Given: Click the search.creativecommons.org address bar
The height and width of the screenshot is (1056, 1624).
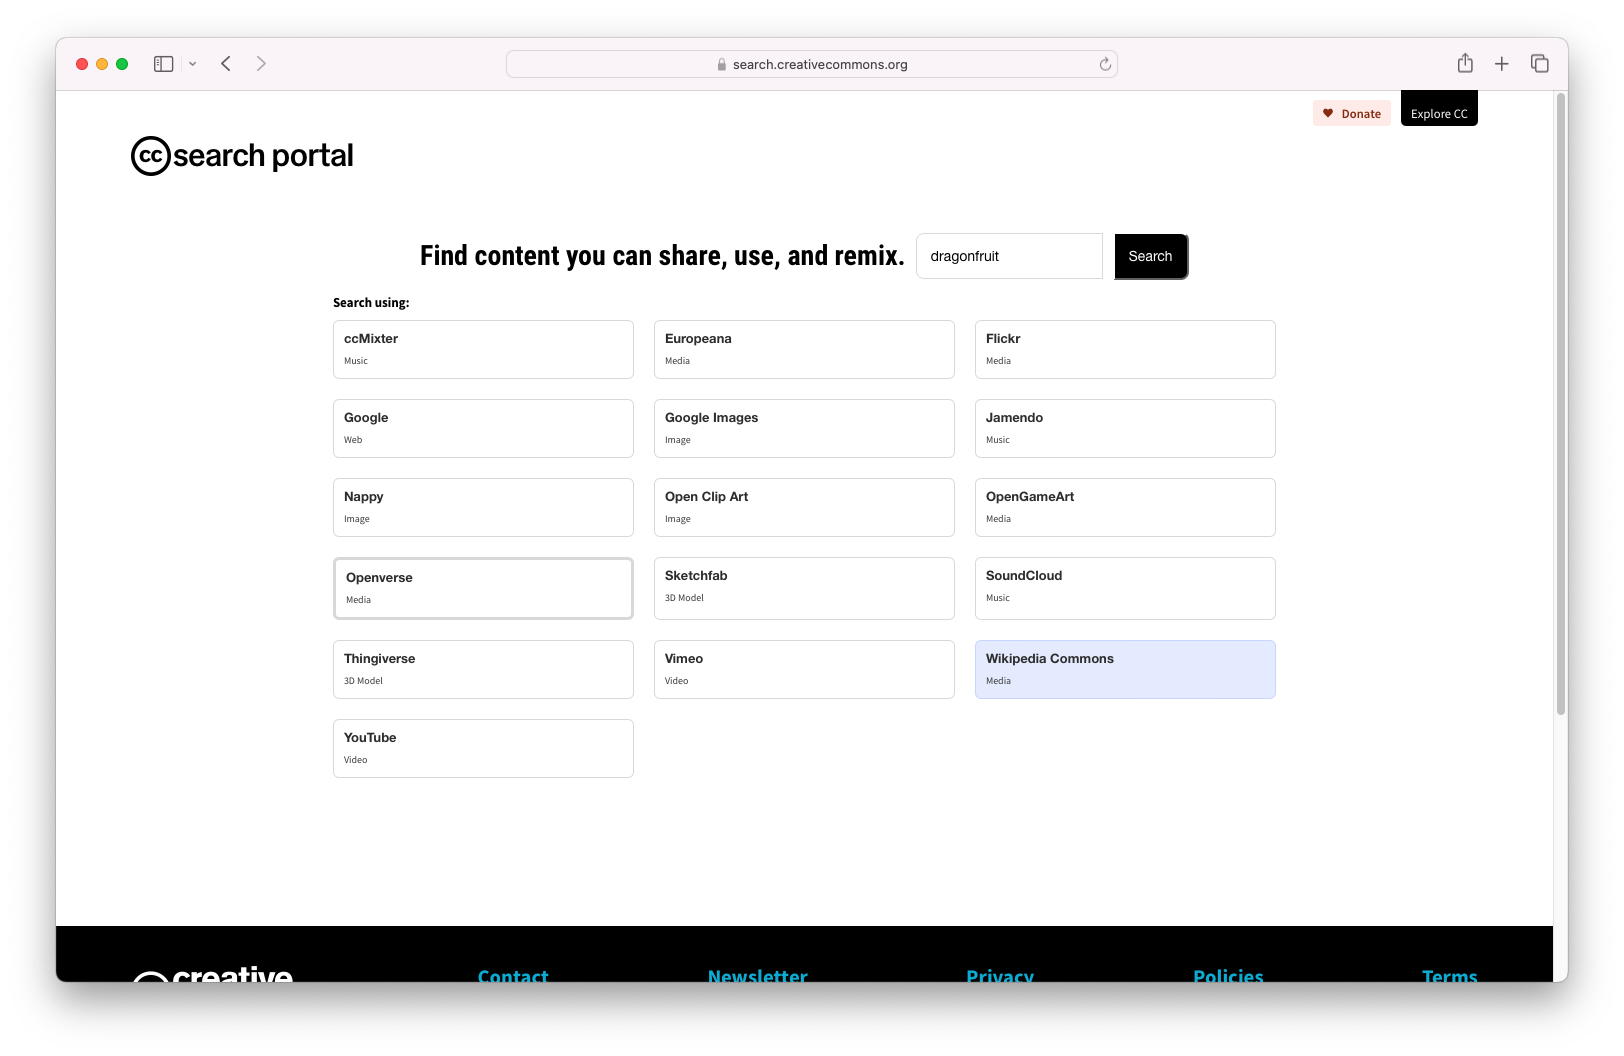Looking at the screenshot, I should click(811, 64).
